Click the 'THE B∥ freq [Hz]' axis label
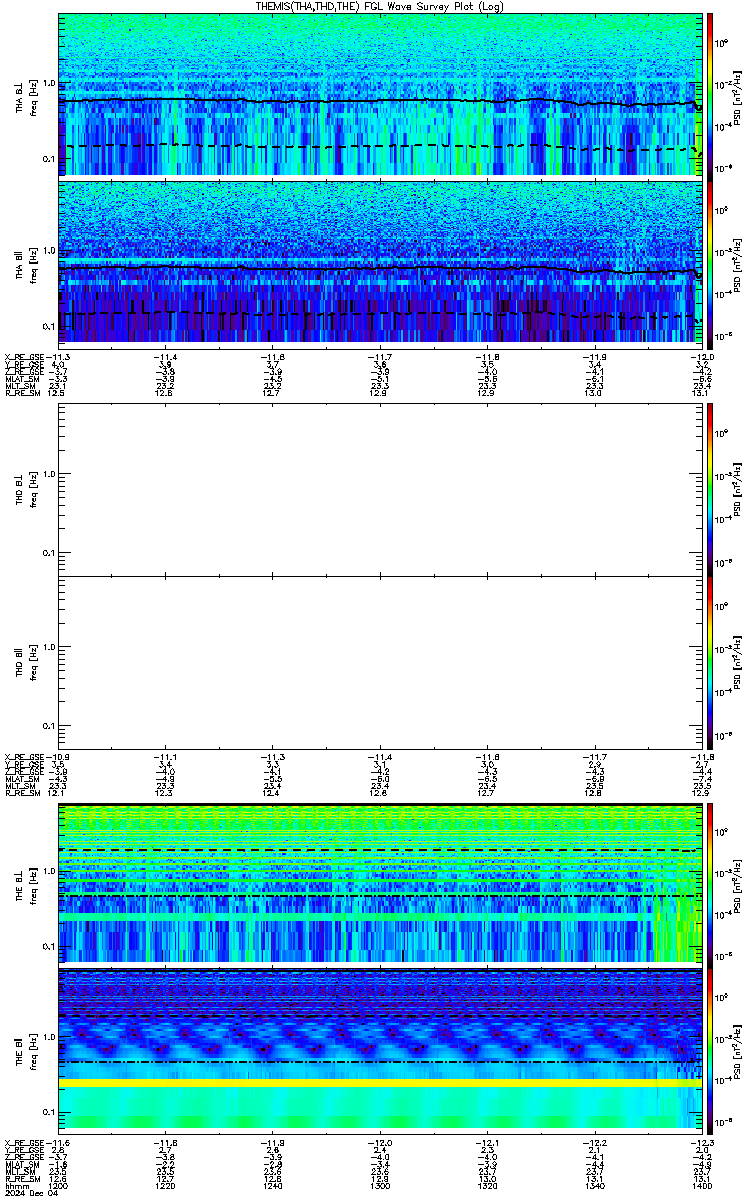Image resolution: width=750 pixels, height=1200 pixels. point(26,1052)
